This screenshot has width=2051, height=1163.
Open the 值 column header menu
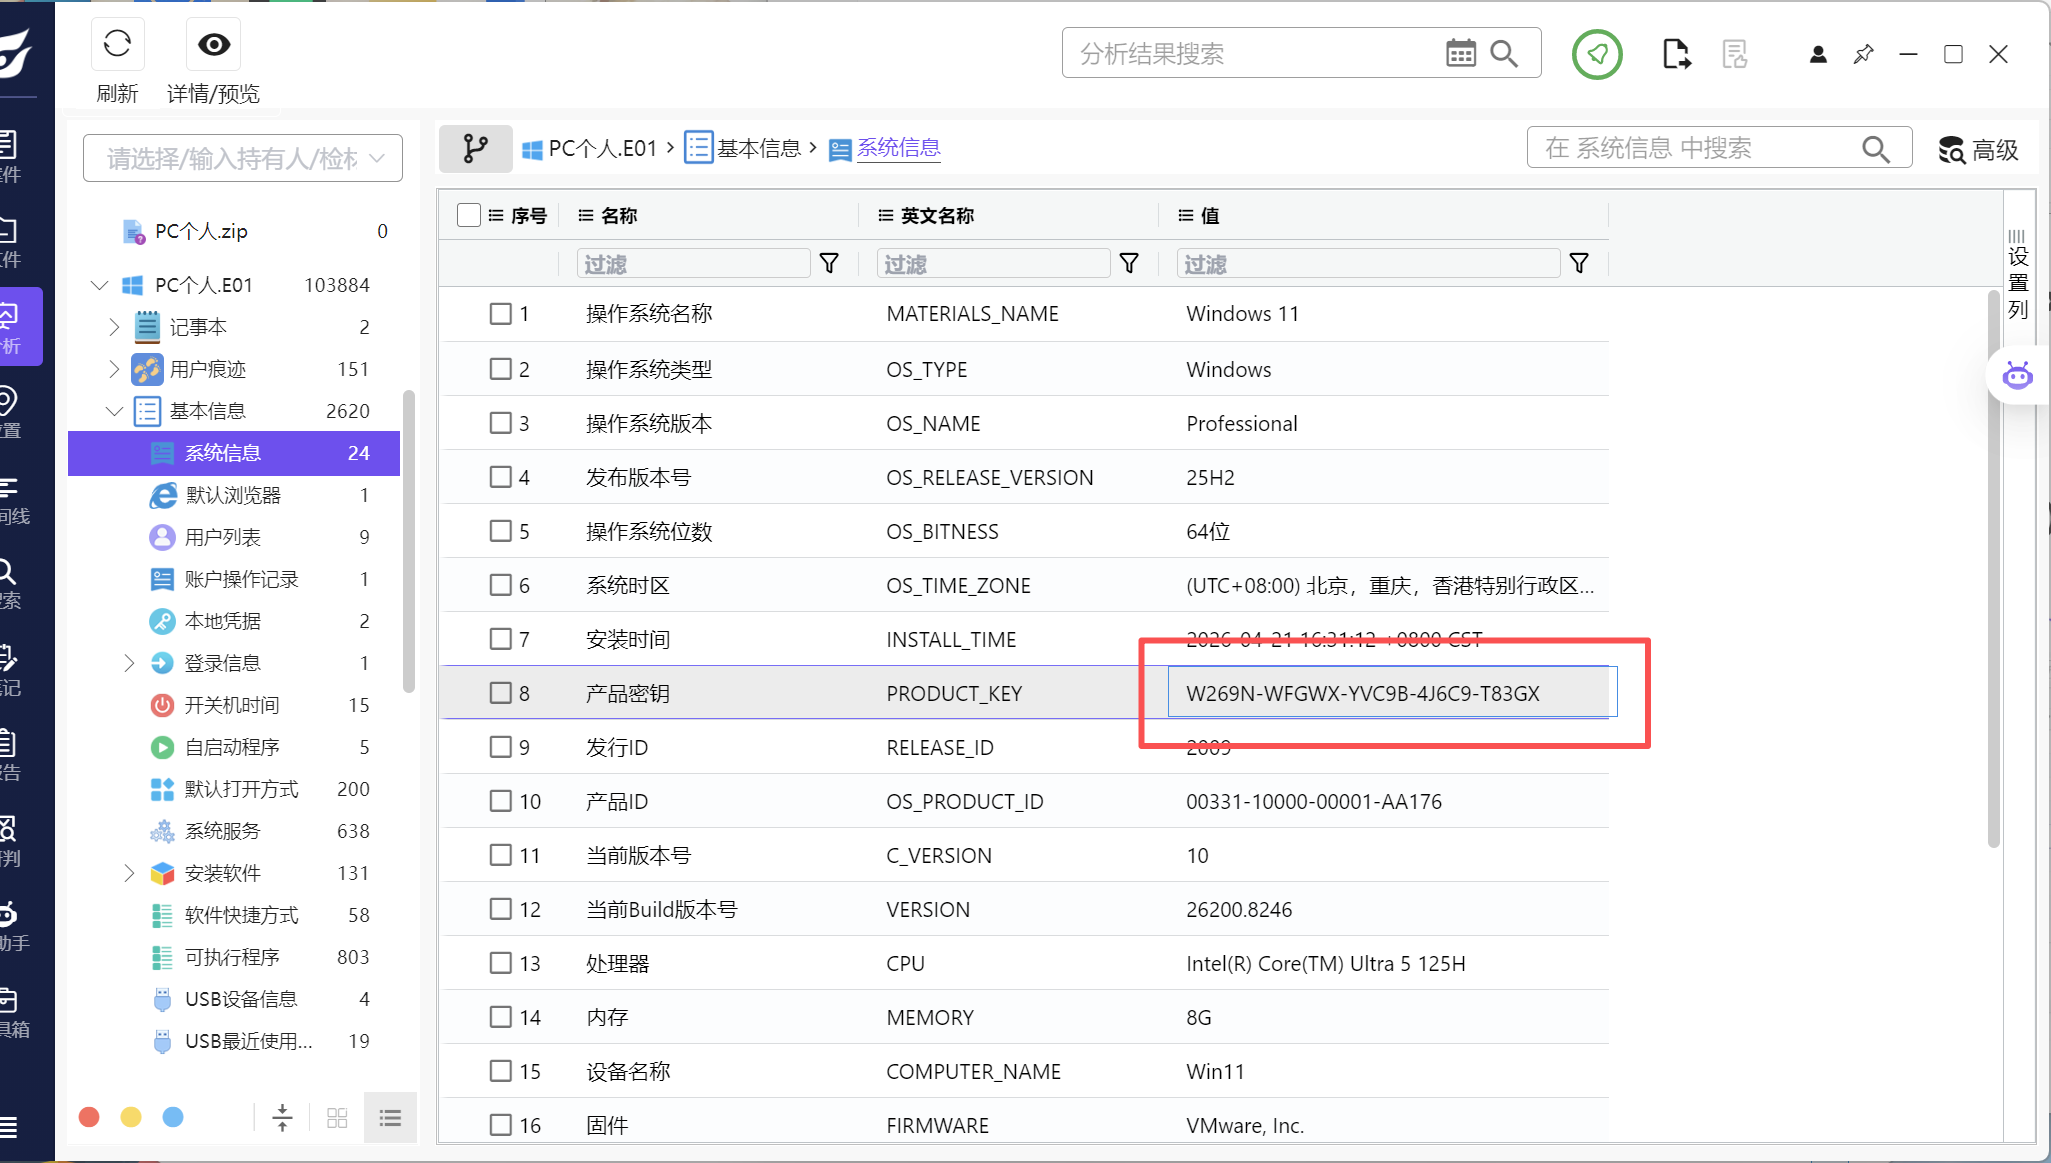click(1186, 215)
